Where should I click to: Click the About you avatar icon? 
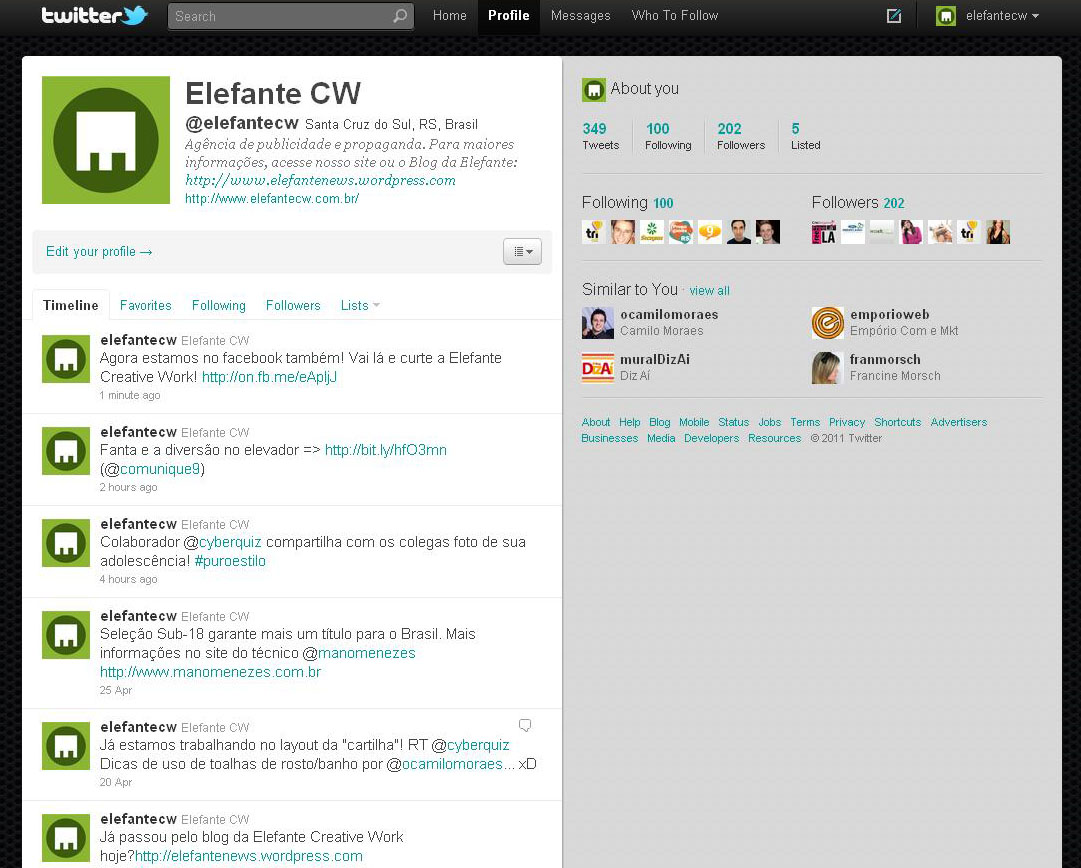tap(594, 90)
